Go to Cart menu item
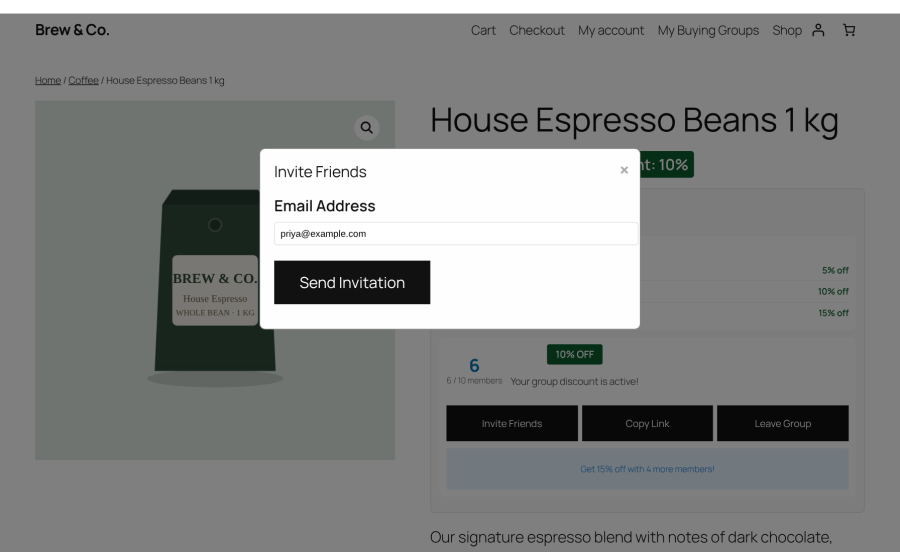The image size is (900, 552). pos(483,30)
